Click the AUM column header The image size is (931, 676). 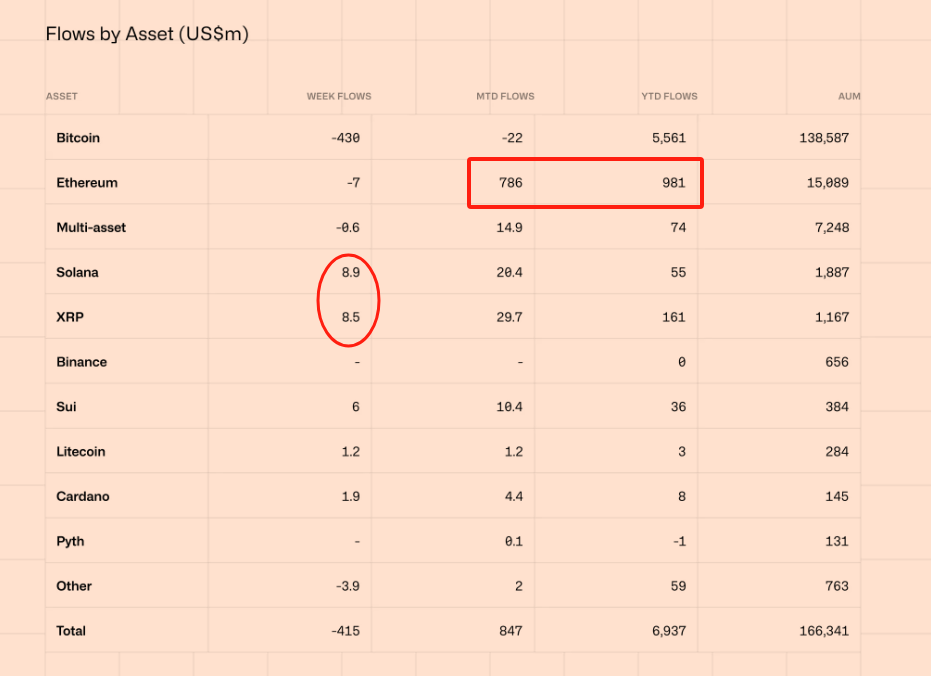[849, 96]
